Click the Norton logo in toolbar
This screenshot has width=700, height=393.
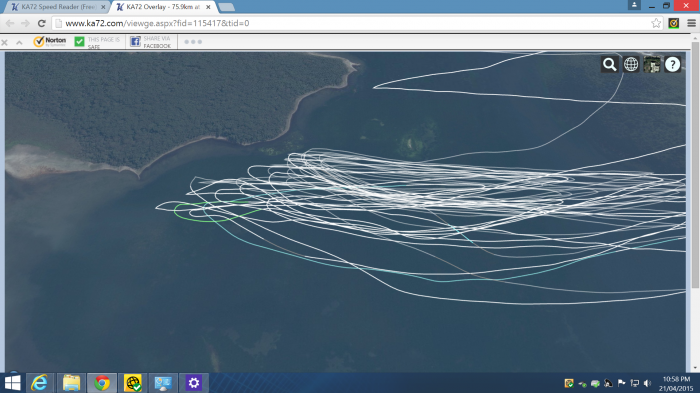[x=50, y=42]
